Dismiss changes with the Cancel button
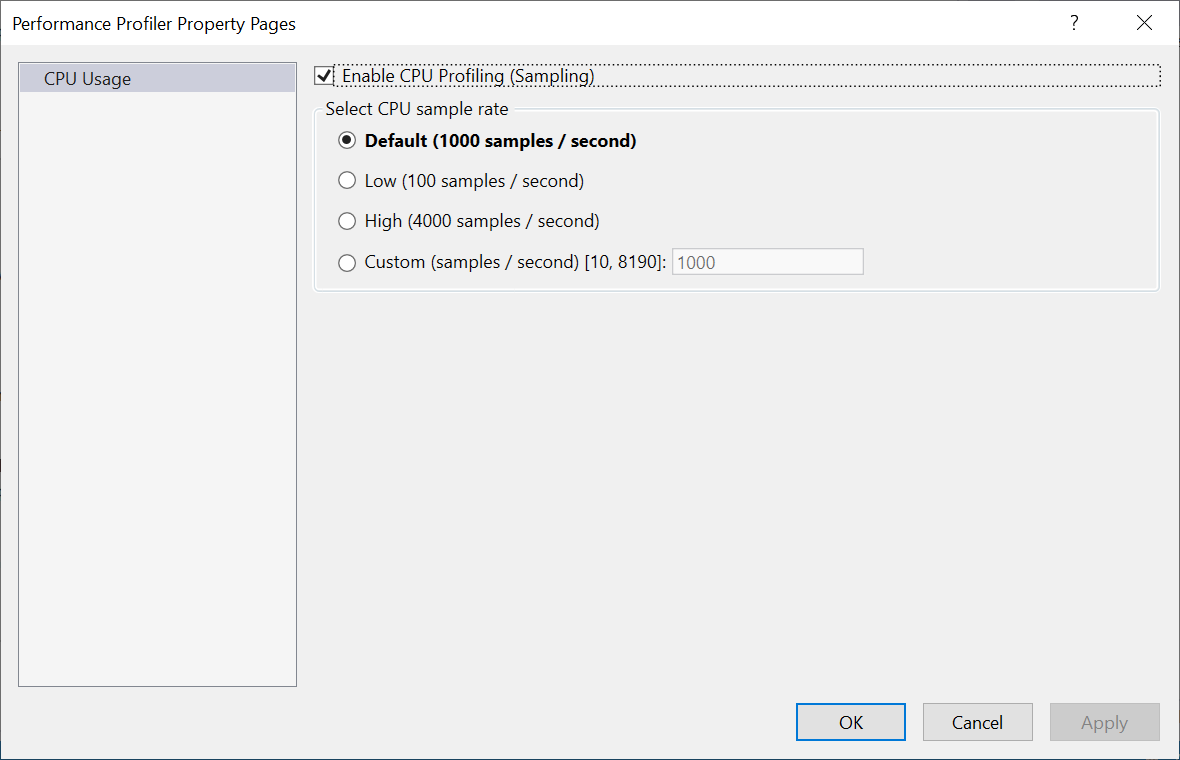This screenshot has height=760, width=1180. point(978,722)
